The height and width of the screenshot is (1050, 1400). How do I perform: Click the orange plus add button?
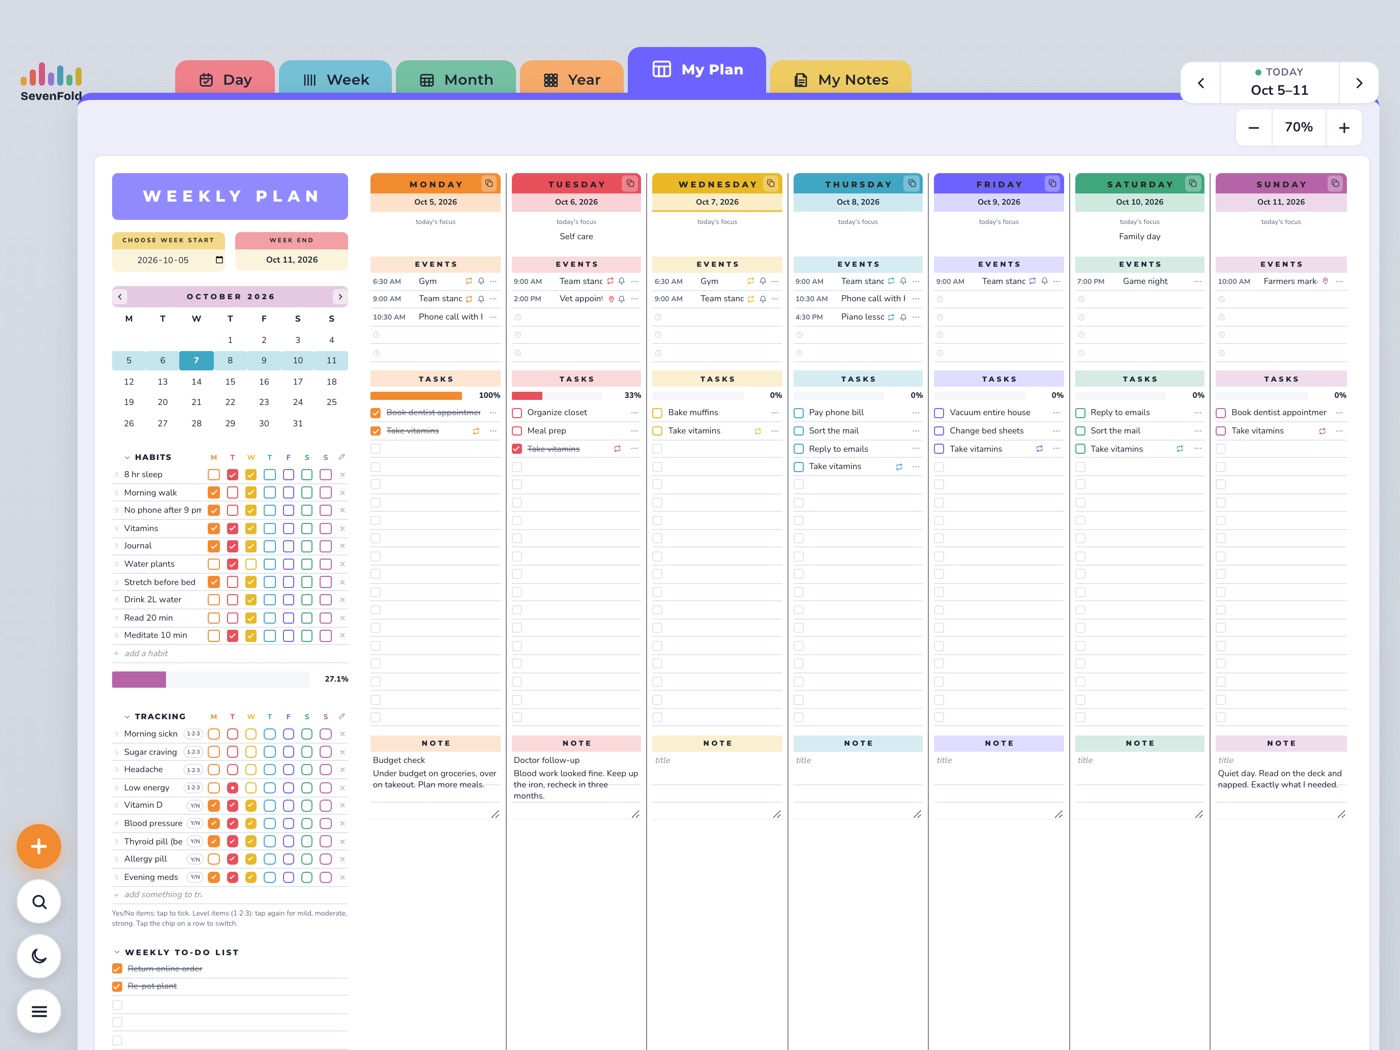pyautogui.click(x=39, y=847)
